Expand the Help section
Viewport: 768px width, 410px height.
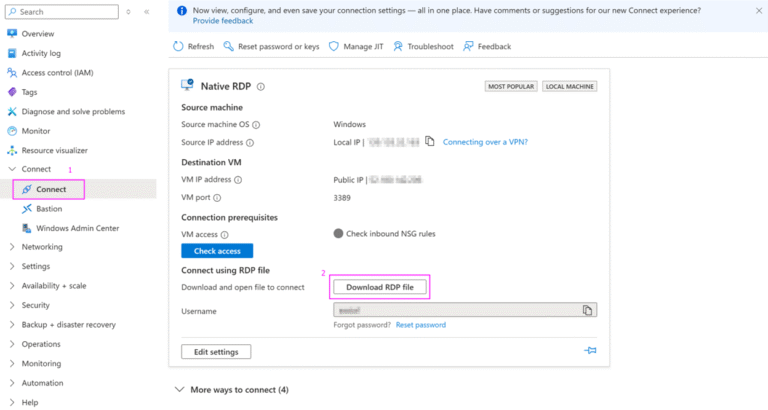[12, 402]
